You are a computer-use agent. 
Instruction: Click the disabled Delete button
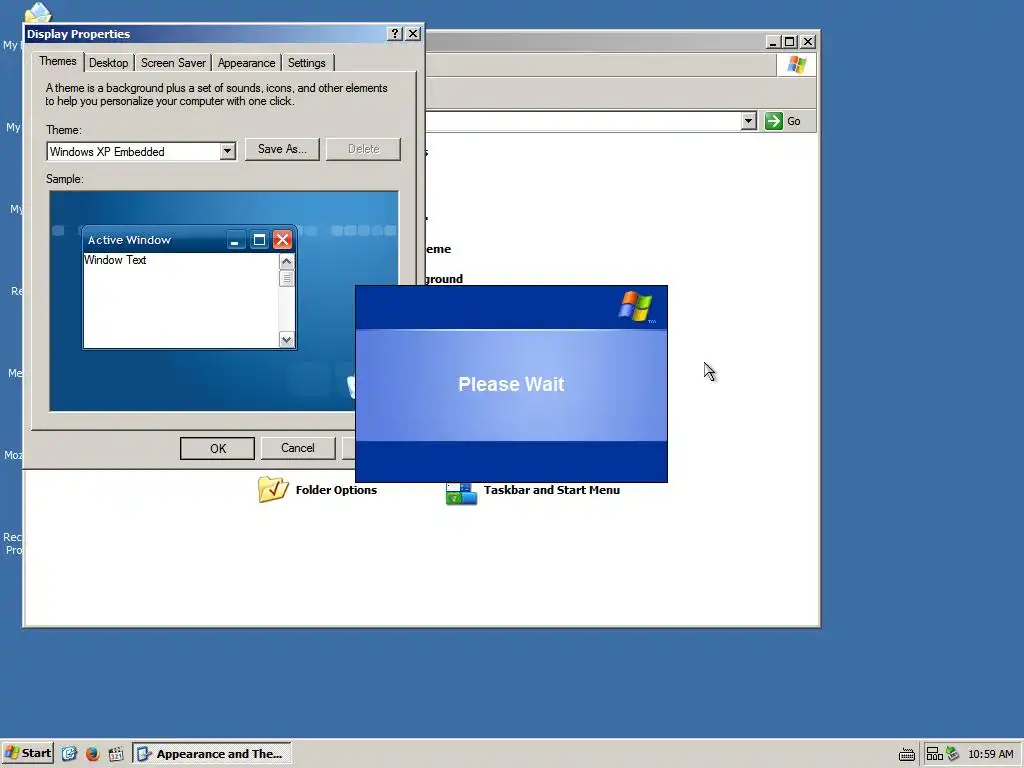[x=364, y=149]
